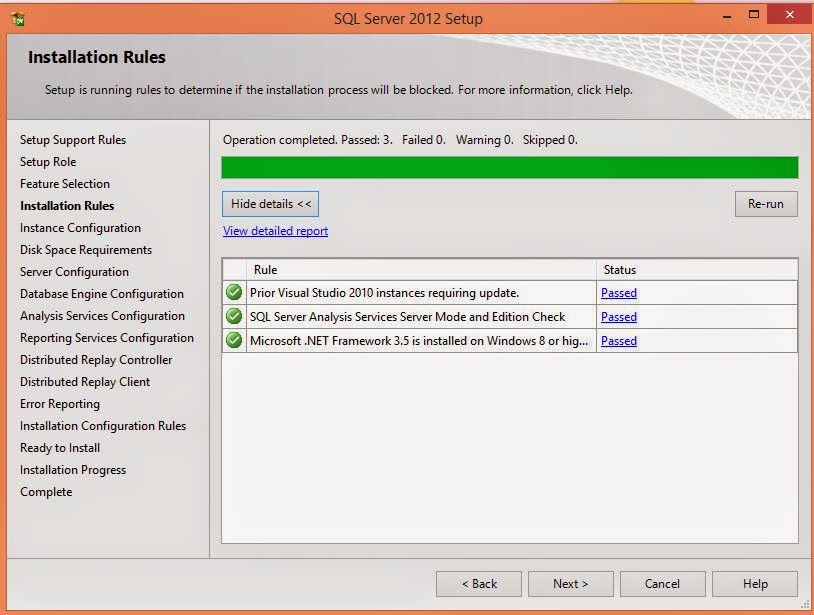Image resolution: width=814 pixels, height=615 pixels.
Task: Re-run the installation rules check
Action: point(766,203)
